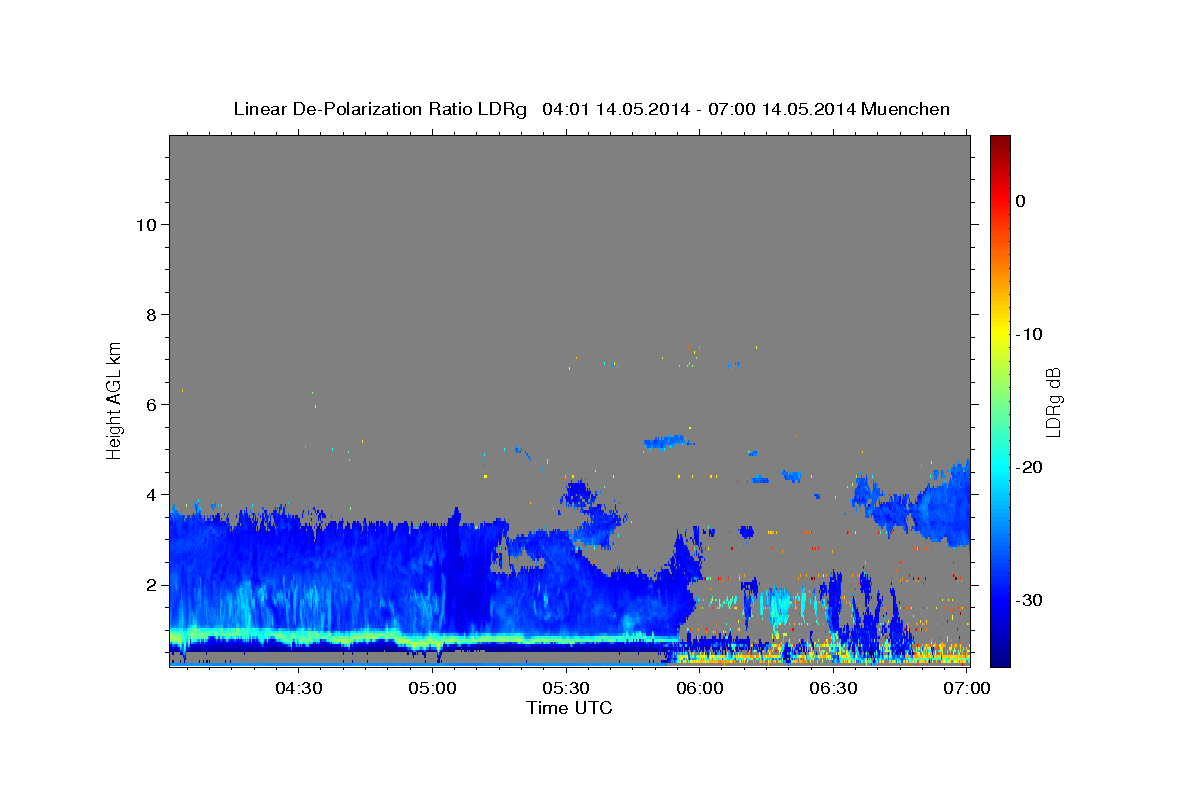Select the 04:30 time tick label

298,688
